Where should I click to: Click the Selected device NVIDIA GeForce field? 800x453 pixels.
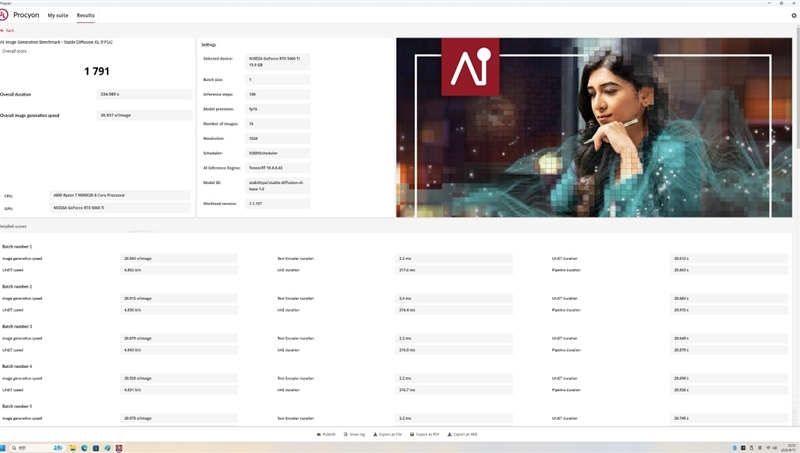277,61
